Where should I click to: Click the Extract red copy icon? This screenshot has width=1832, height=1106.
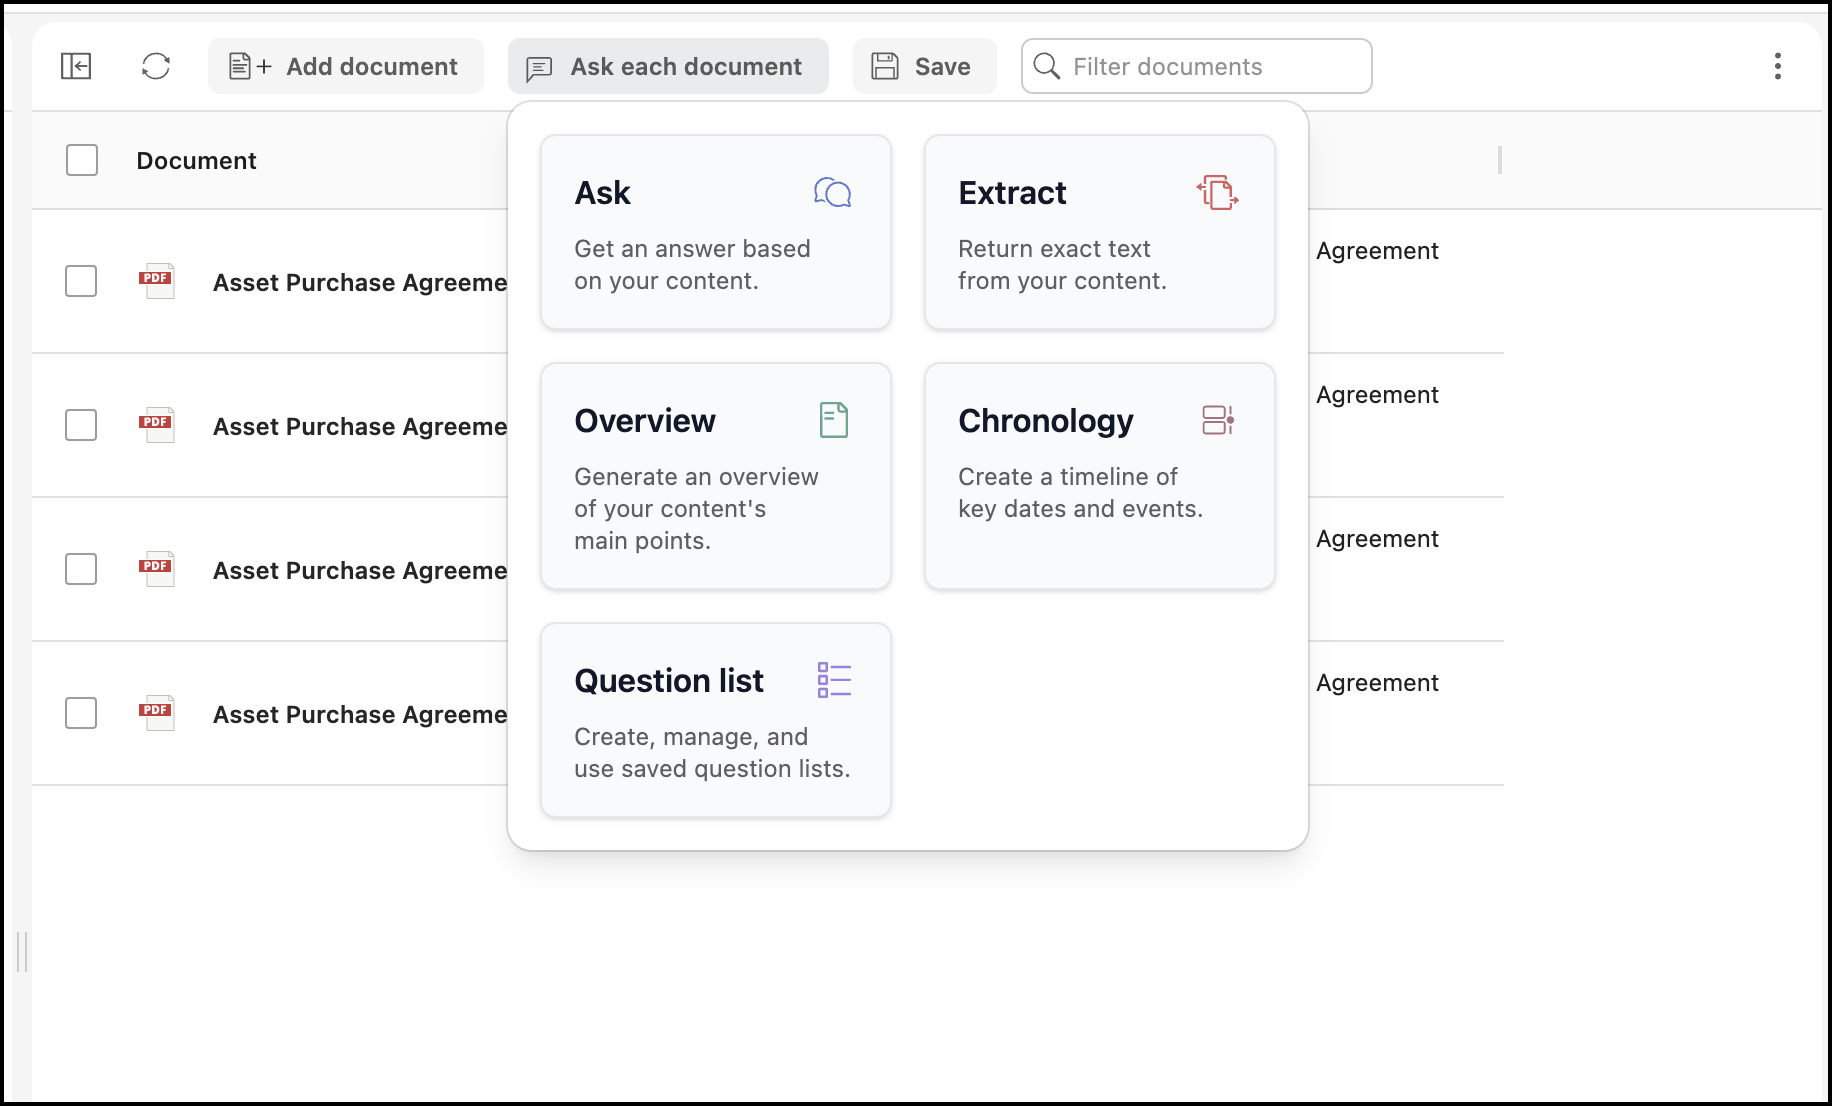[1217, 192]
